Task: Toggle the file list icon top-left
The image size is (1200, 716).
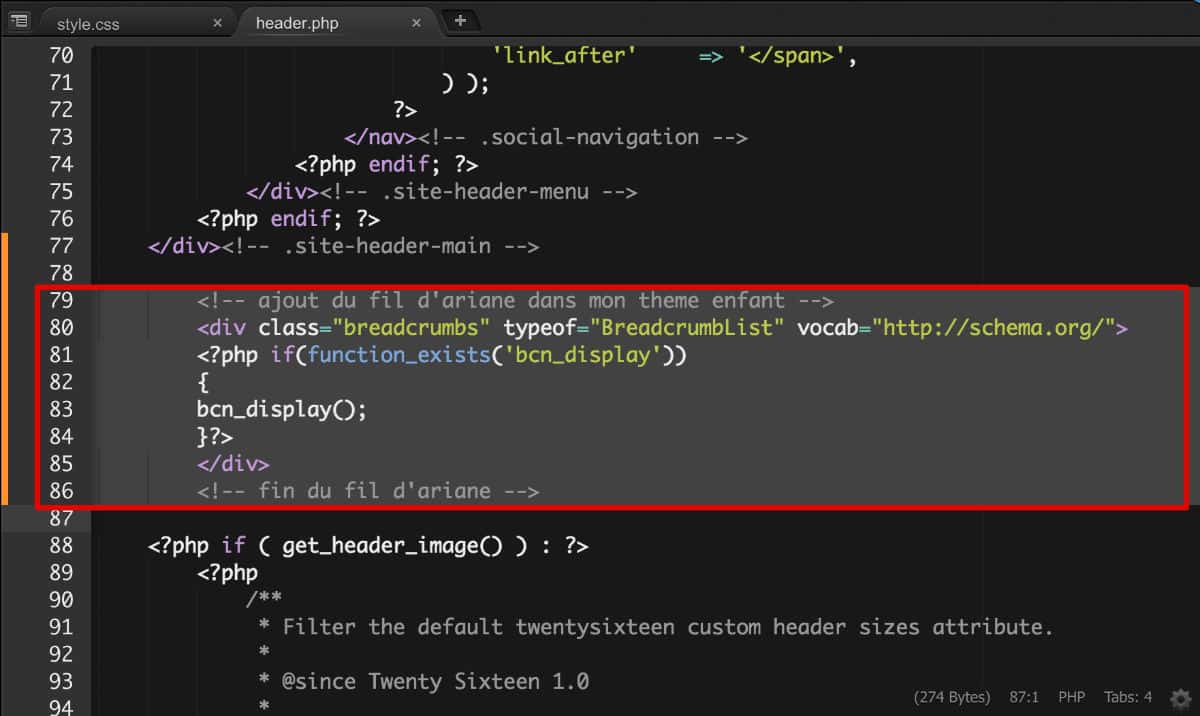Action: pos(19,20)
